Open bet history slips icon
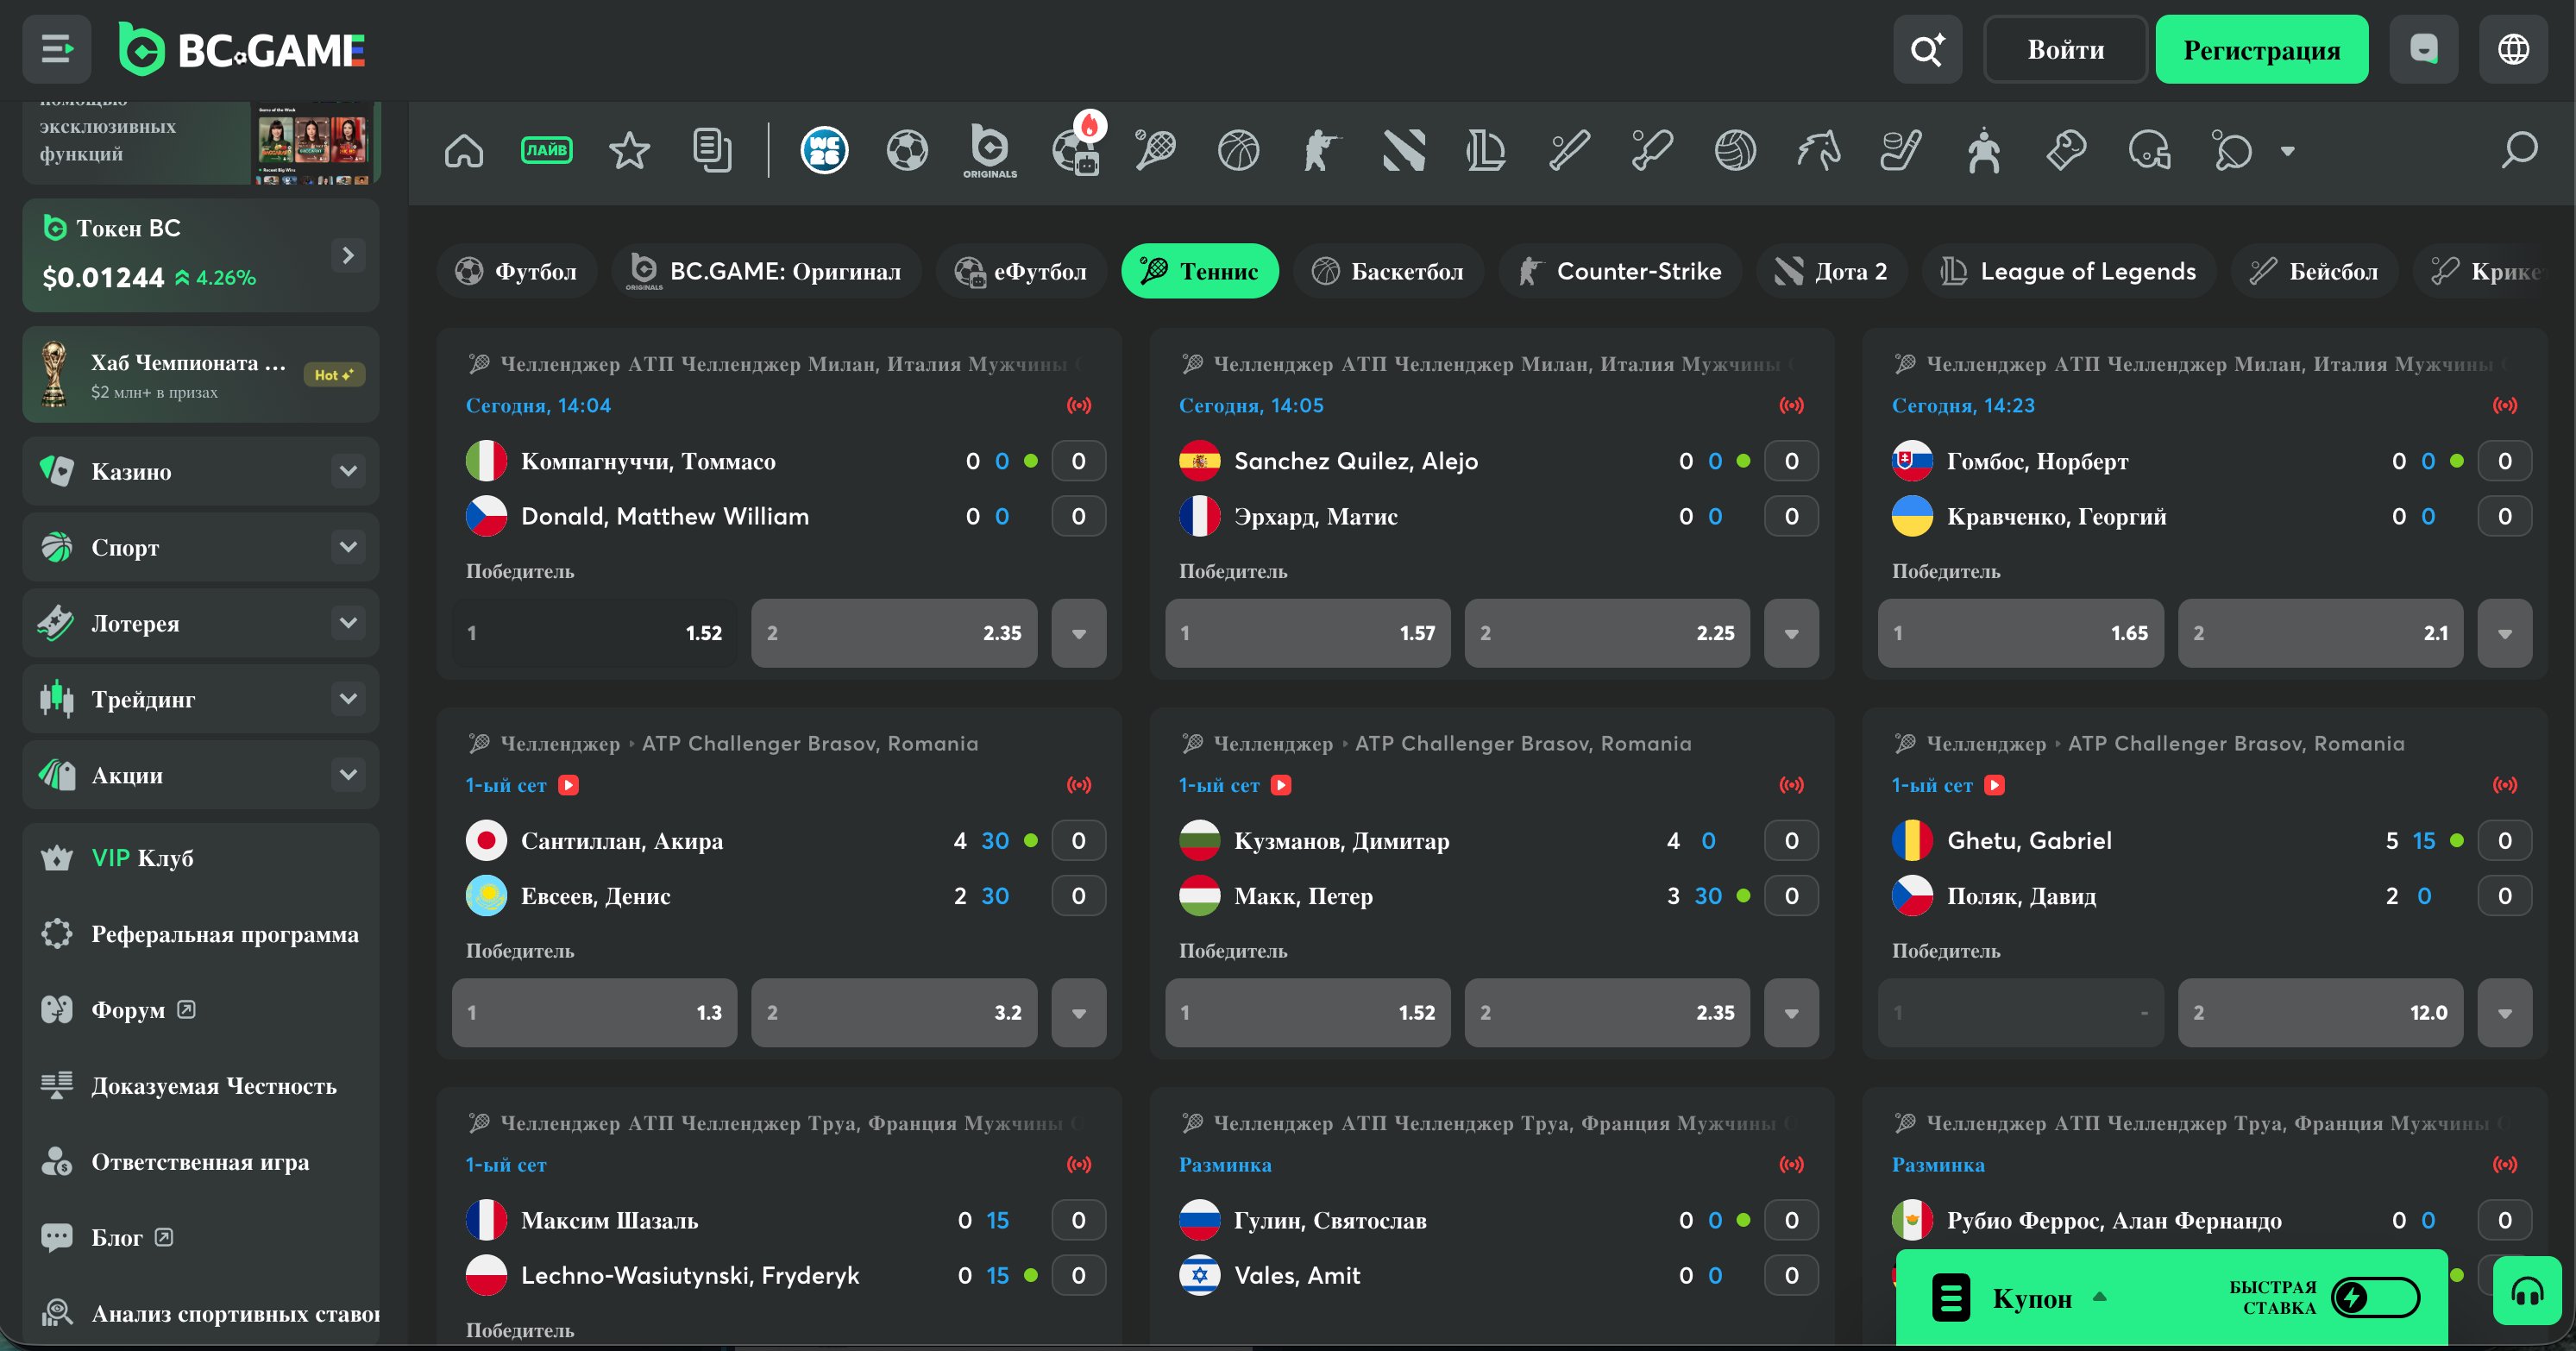2576x1351 pixels. click(x=712, y=151)
